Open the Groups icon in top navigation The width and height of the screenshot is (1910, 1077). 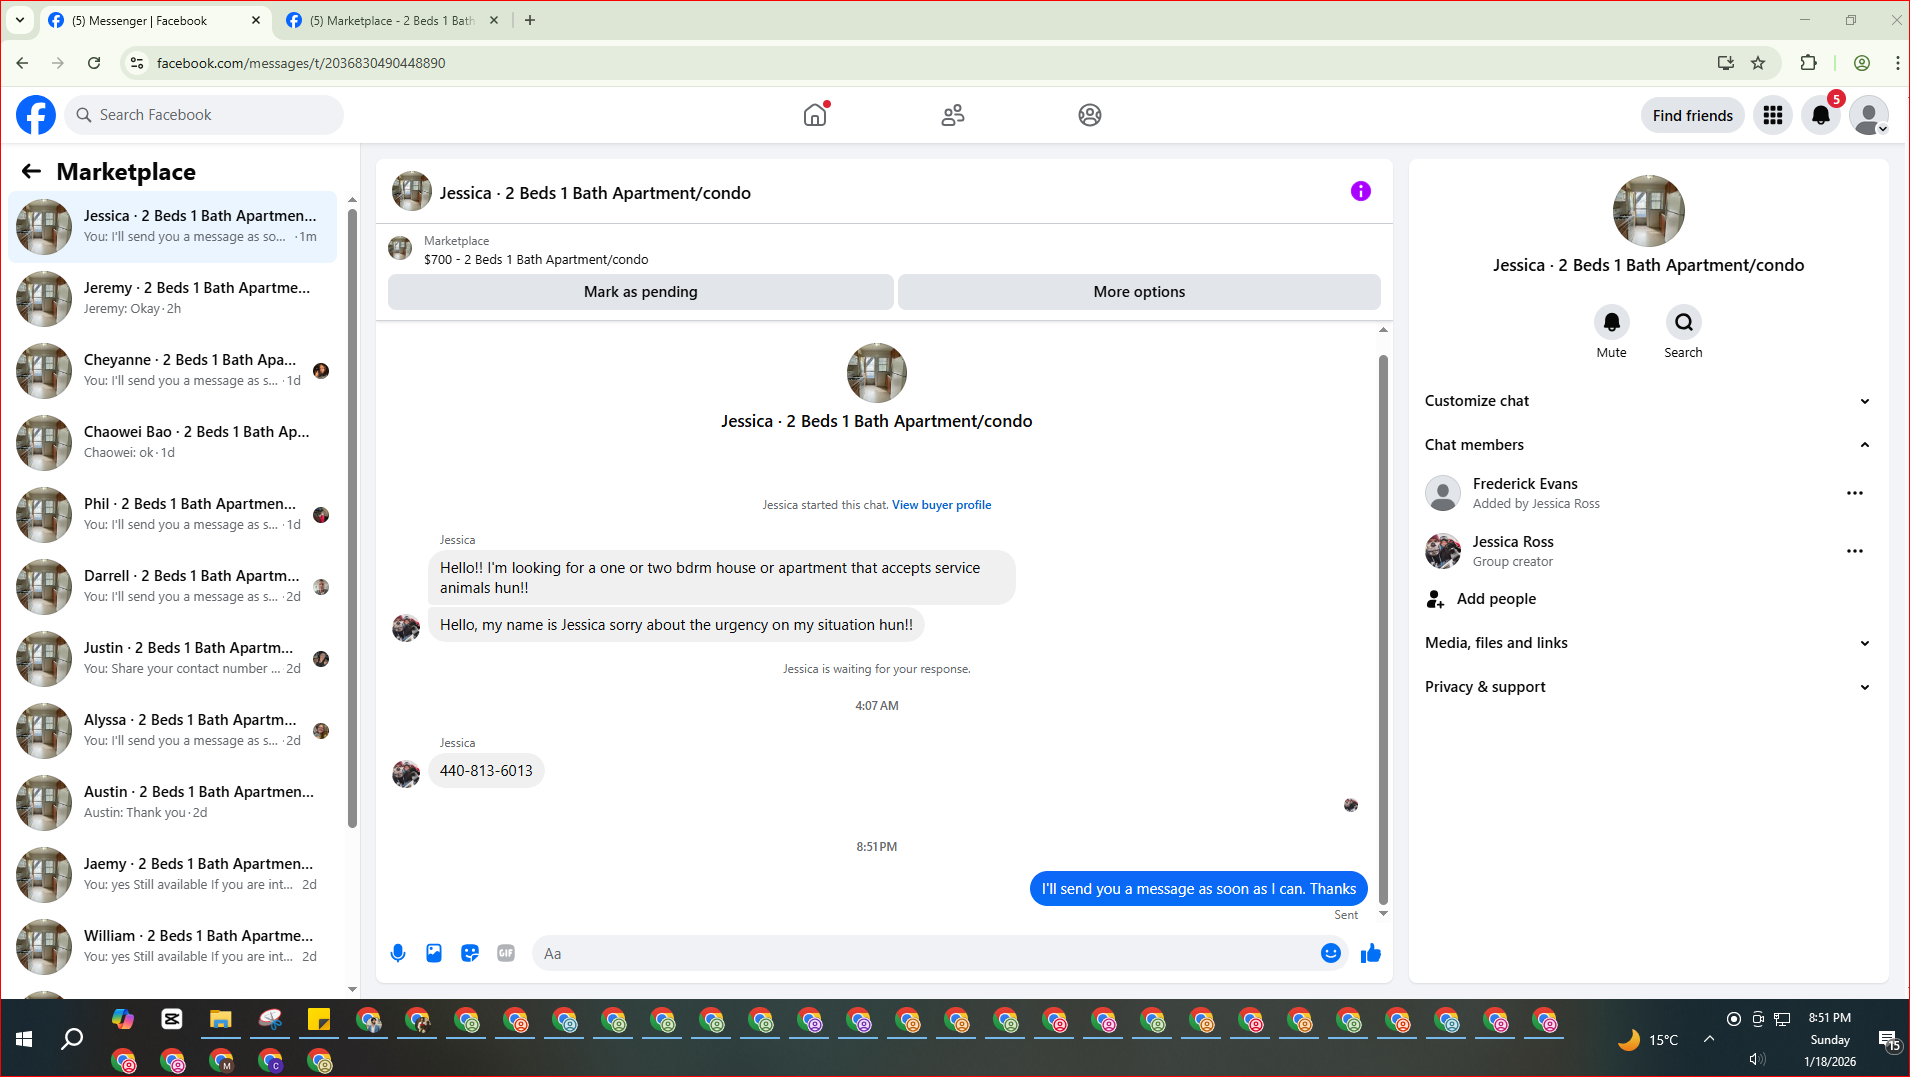[x=1090, y=115]
